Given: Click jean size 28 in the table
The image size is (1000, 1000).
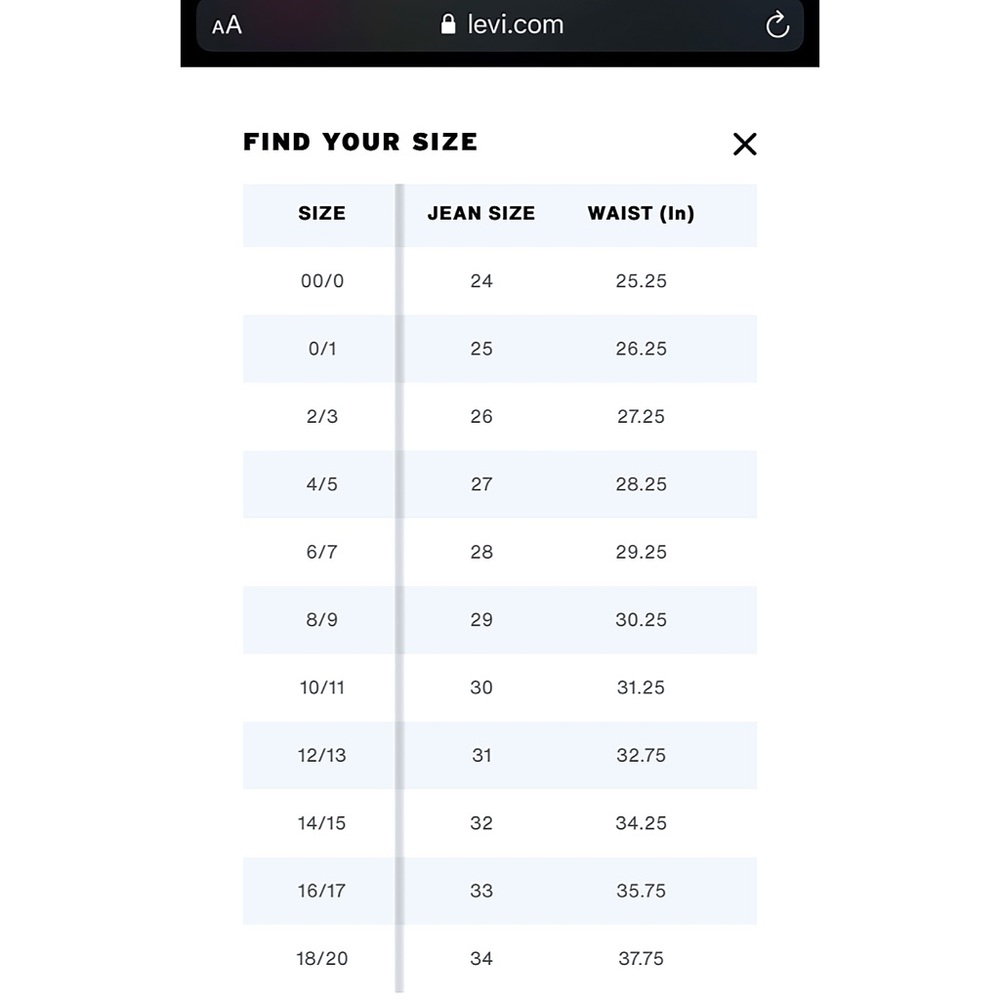Looking at the screenshot, I should [482, 552].
